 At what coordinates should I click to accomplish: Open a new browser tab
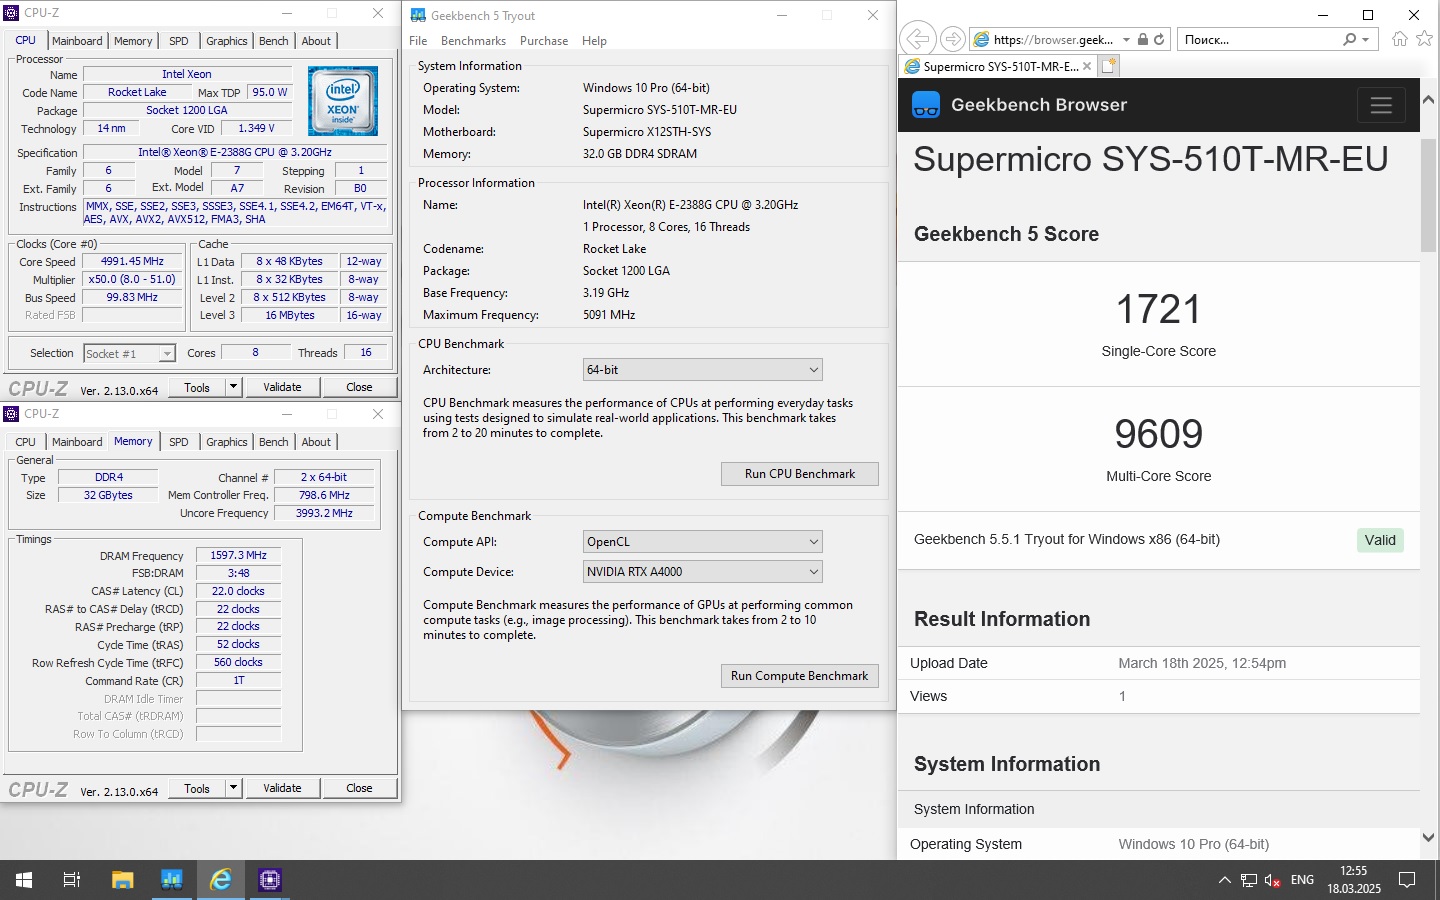(x=1108, y=66)
